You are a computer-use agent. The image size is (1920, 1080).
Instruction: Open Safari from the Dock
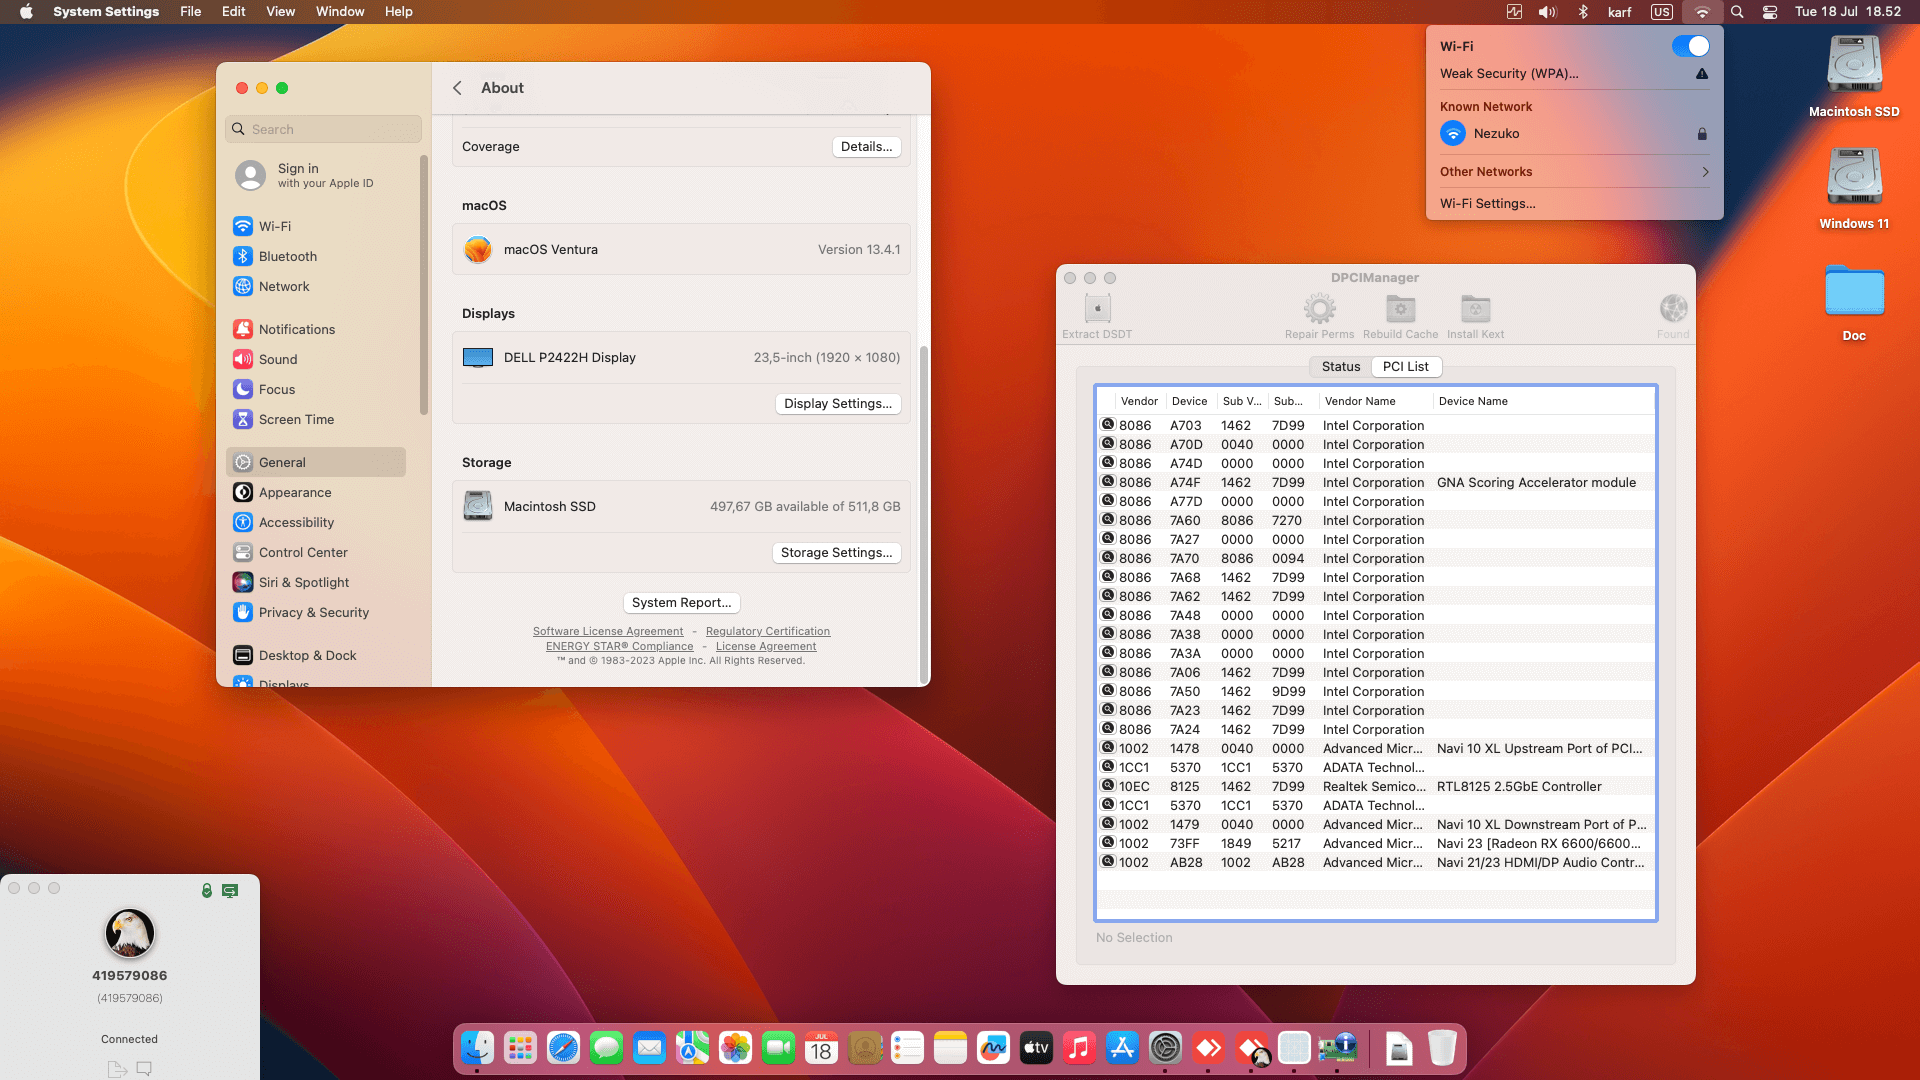(x=563, y=1048)
